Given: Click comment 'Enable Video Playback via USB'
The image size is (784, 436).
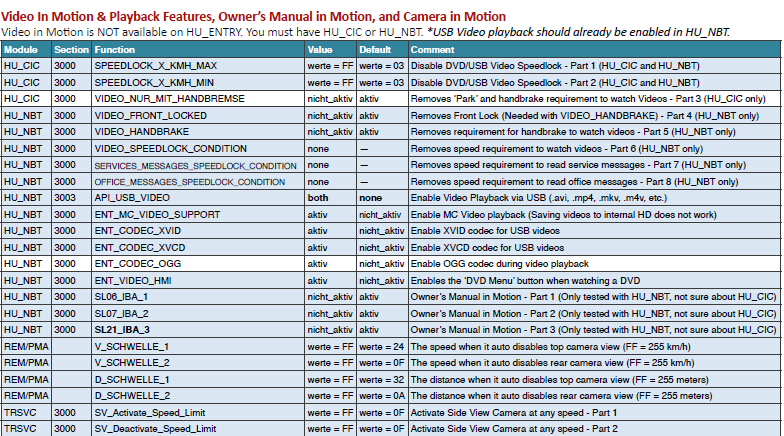Looking at the screenshot, I should pyautogui.click(x=538, y=198).
